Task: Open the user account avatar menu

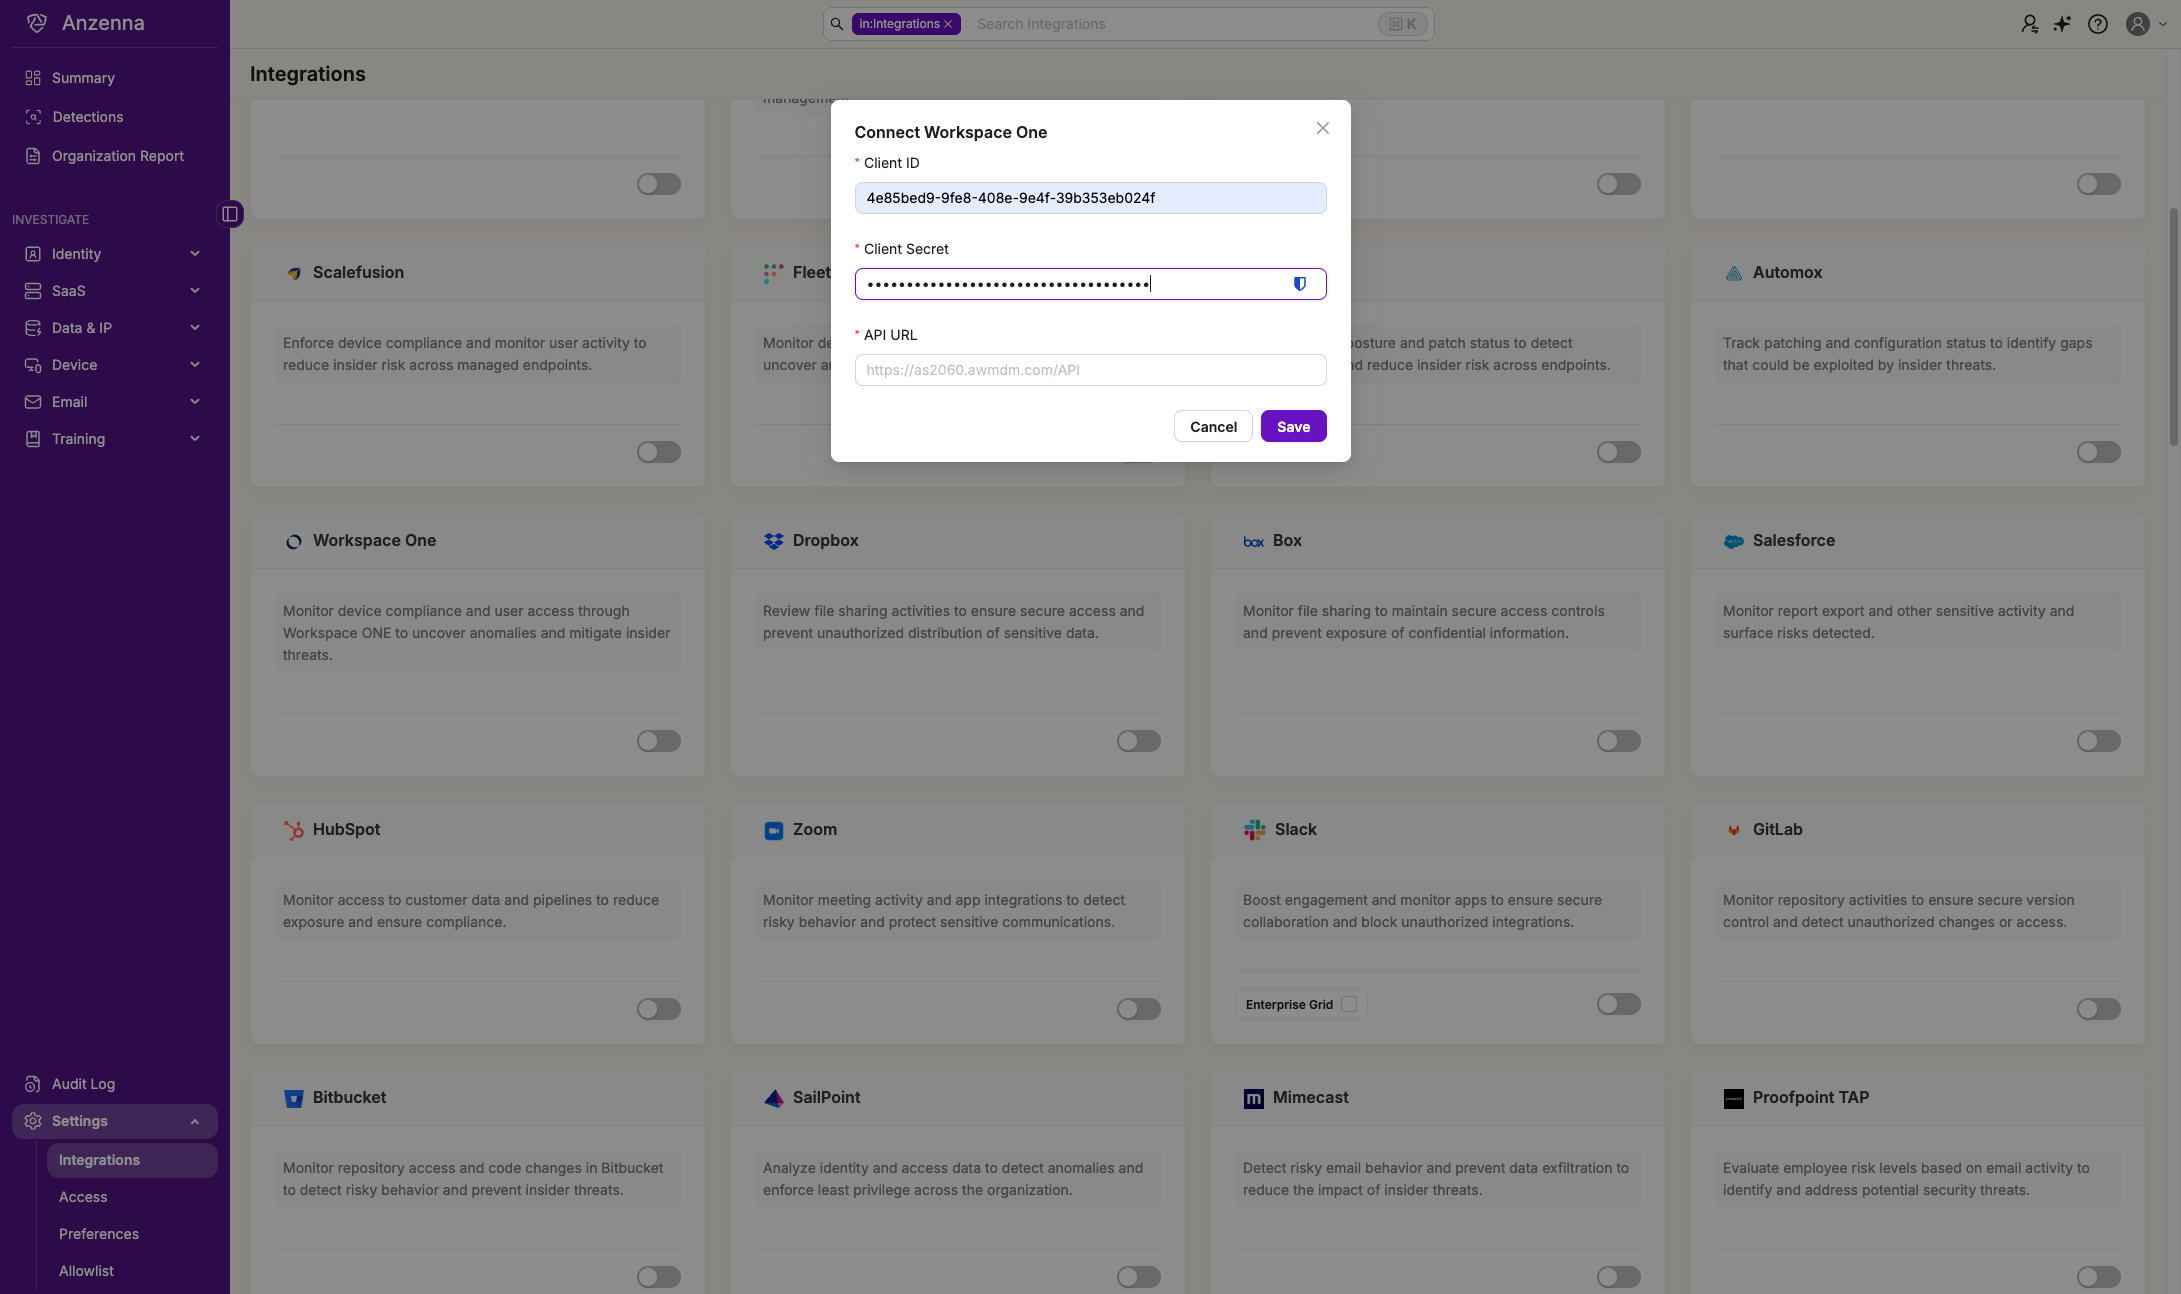Action: (x=2137, y=24)
